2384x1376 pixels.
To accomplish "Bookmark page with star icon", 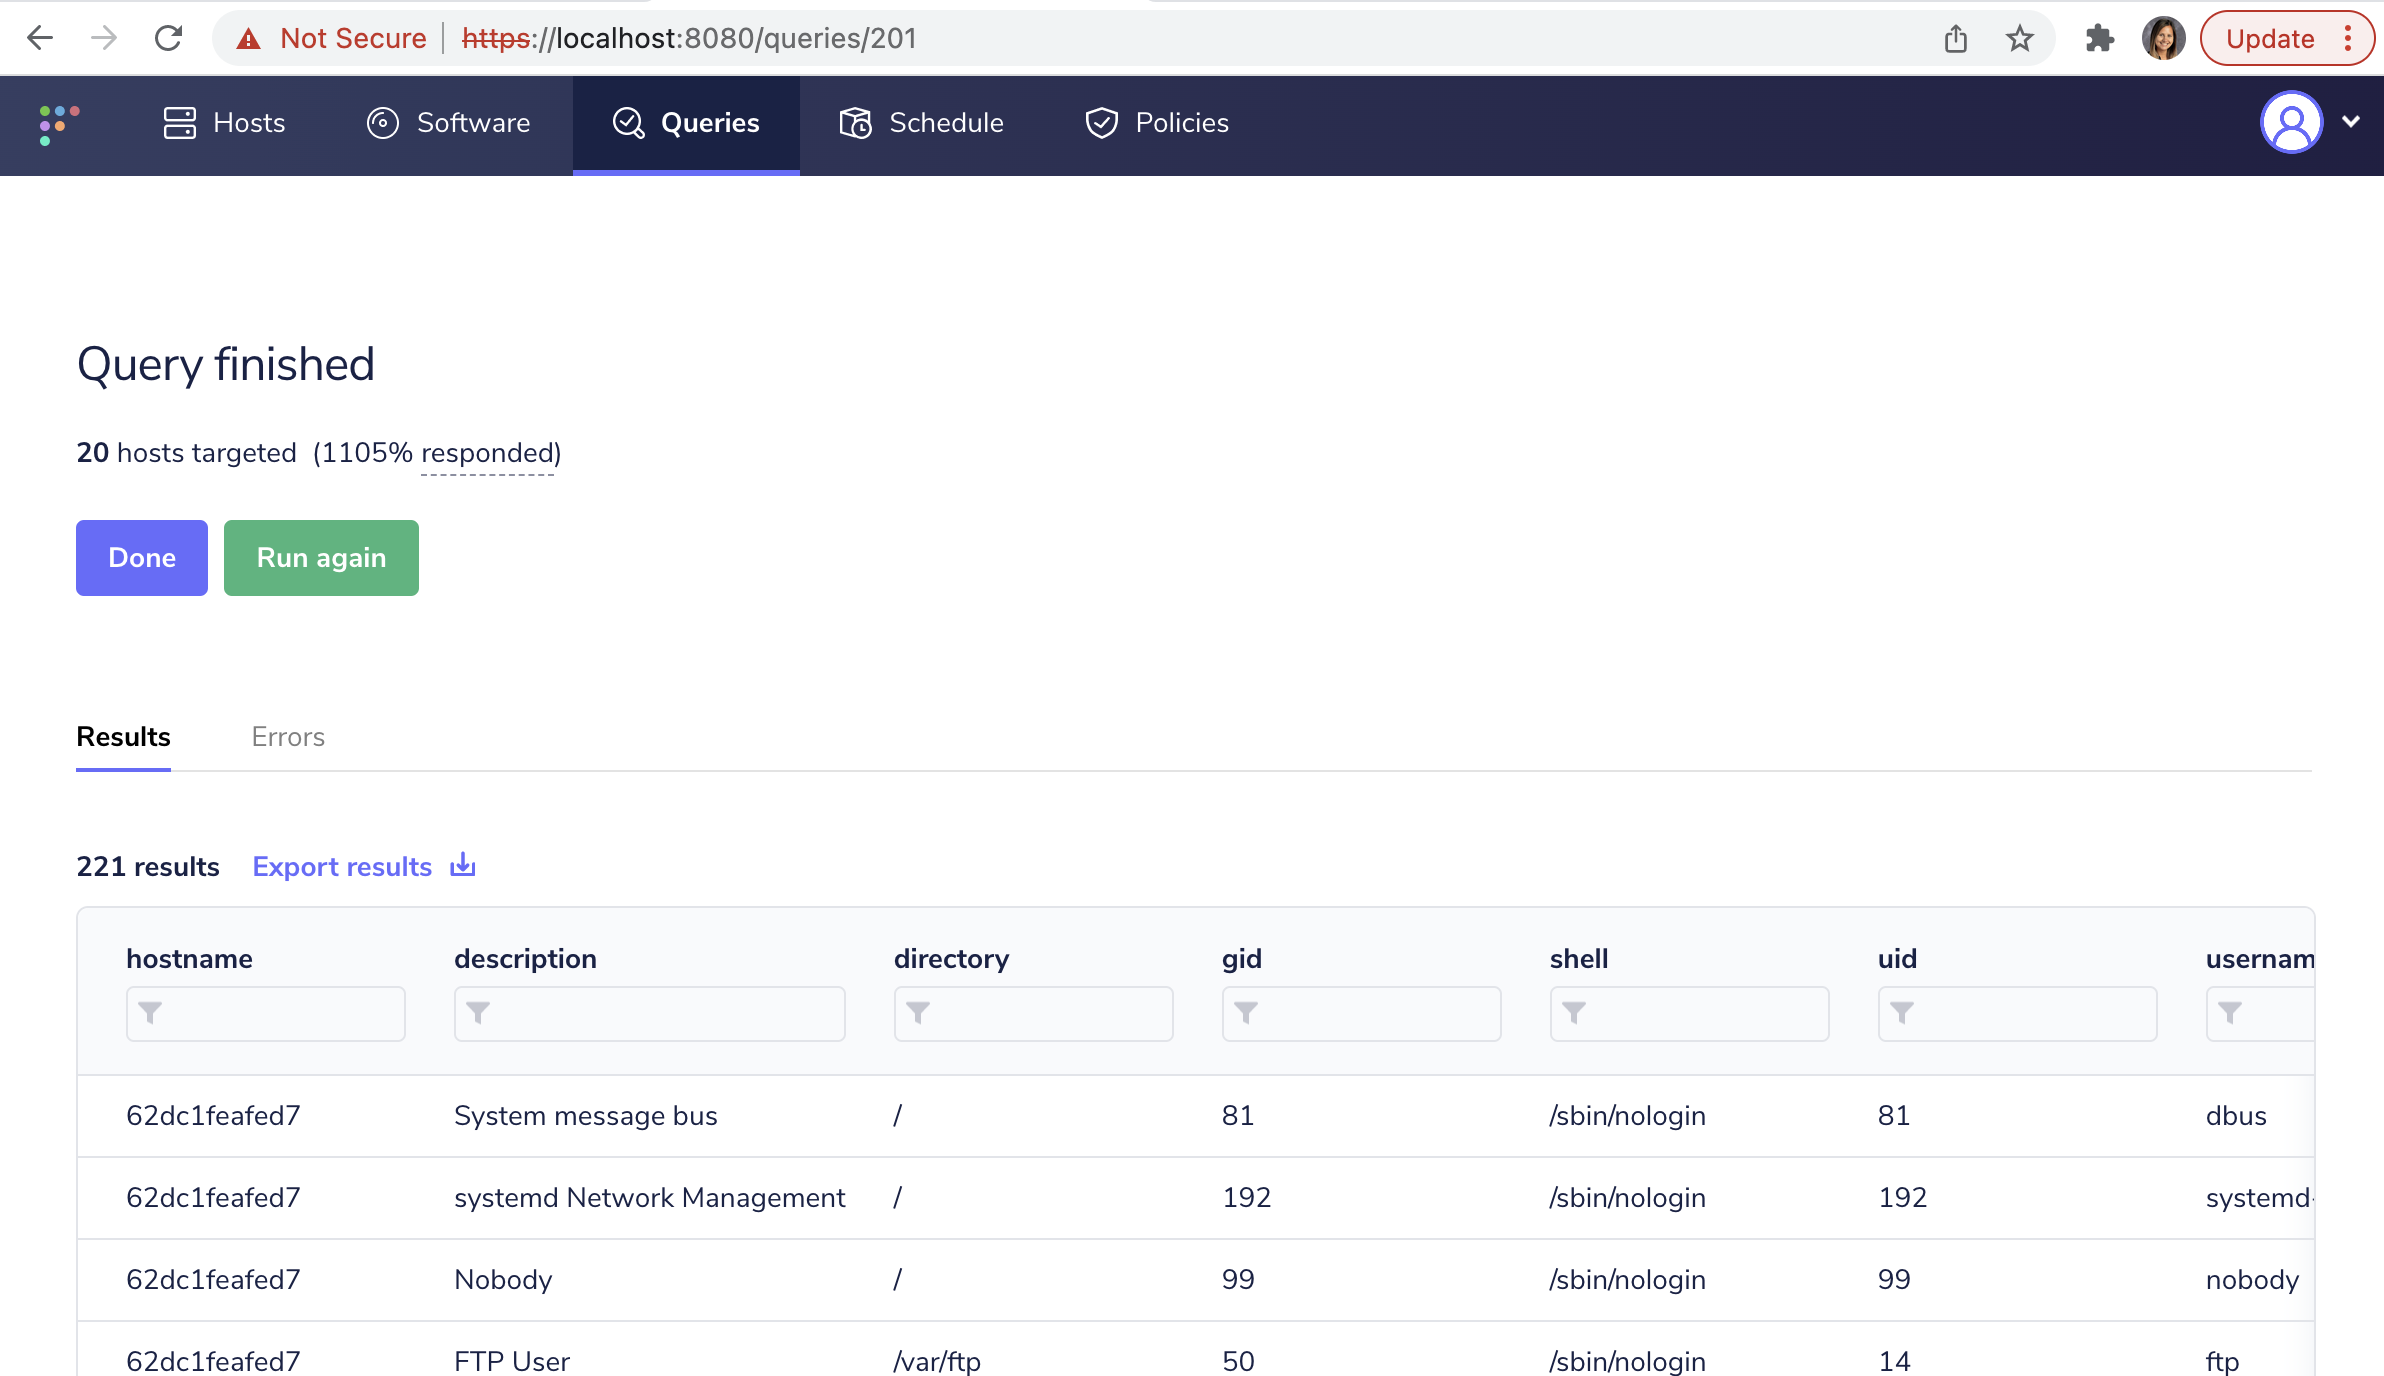I will (x=2019, y=38).
